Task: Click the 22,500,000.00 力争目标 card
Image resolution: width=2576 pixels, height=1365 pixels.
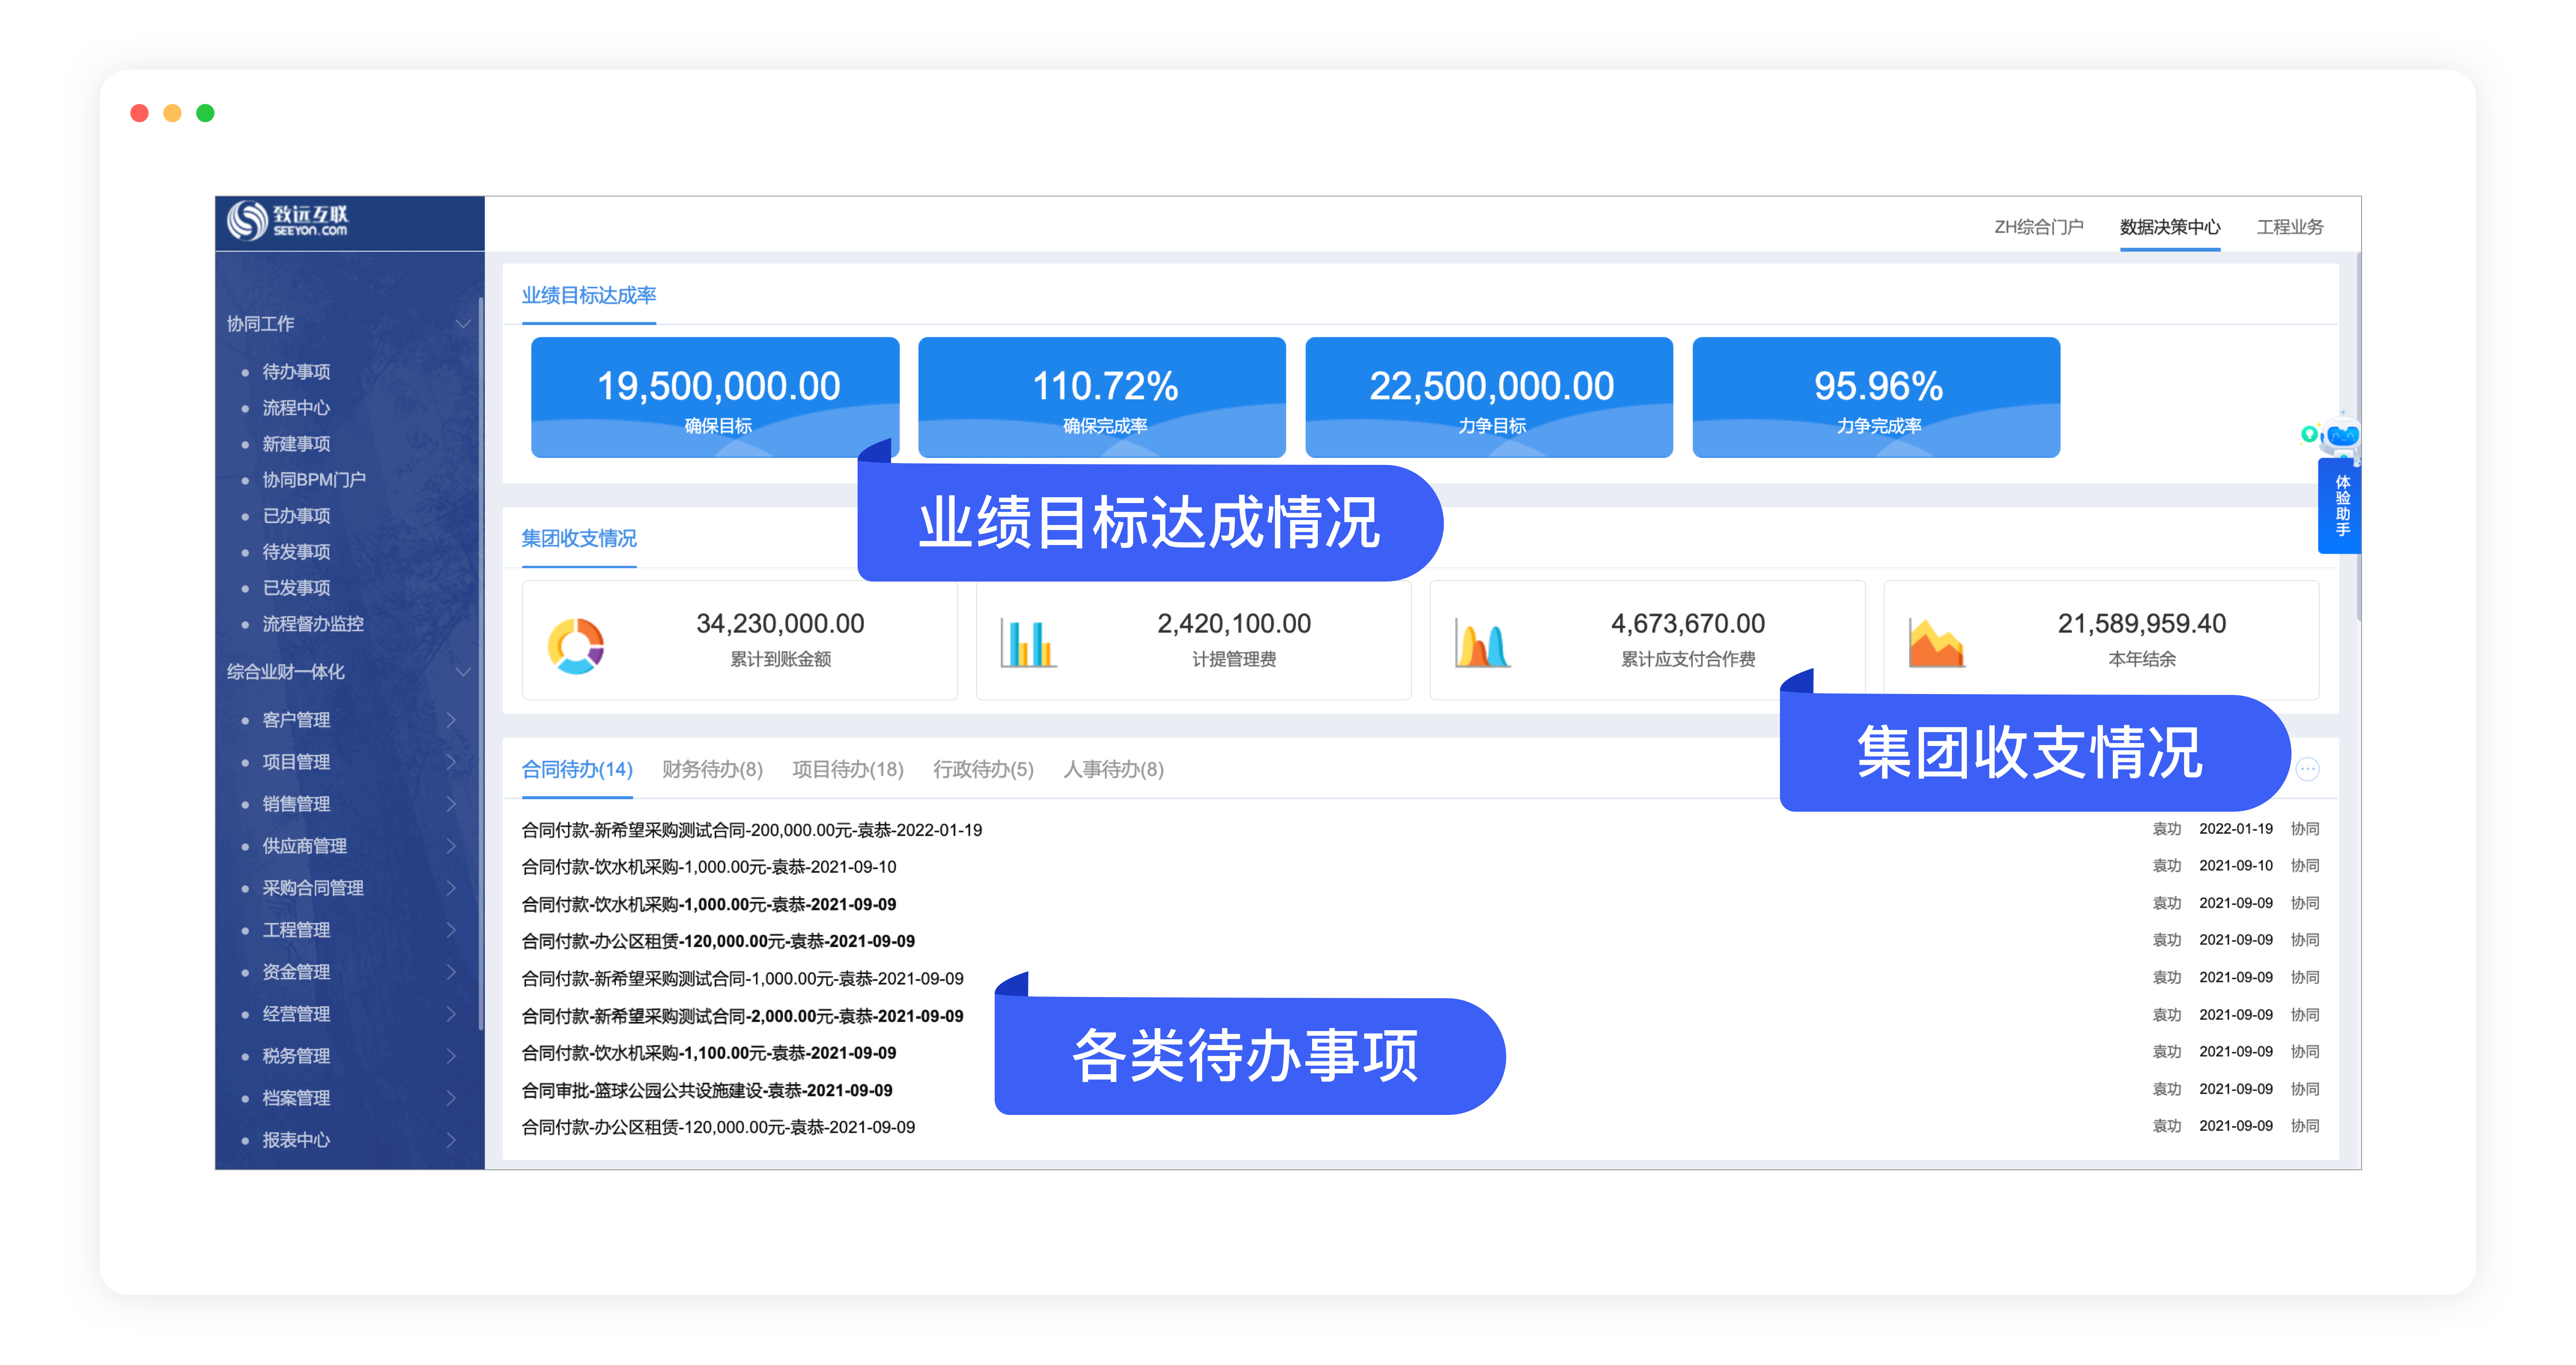Action: 1489,397
